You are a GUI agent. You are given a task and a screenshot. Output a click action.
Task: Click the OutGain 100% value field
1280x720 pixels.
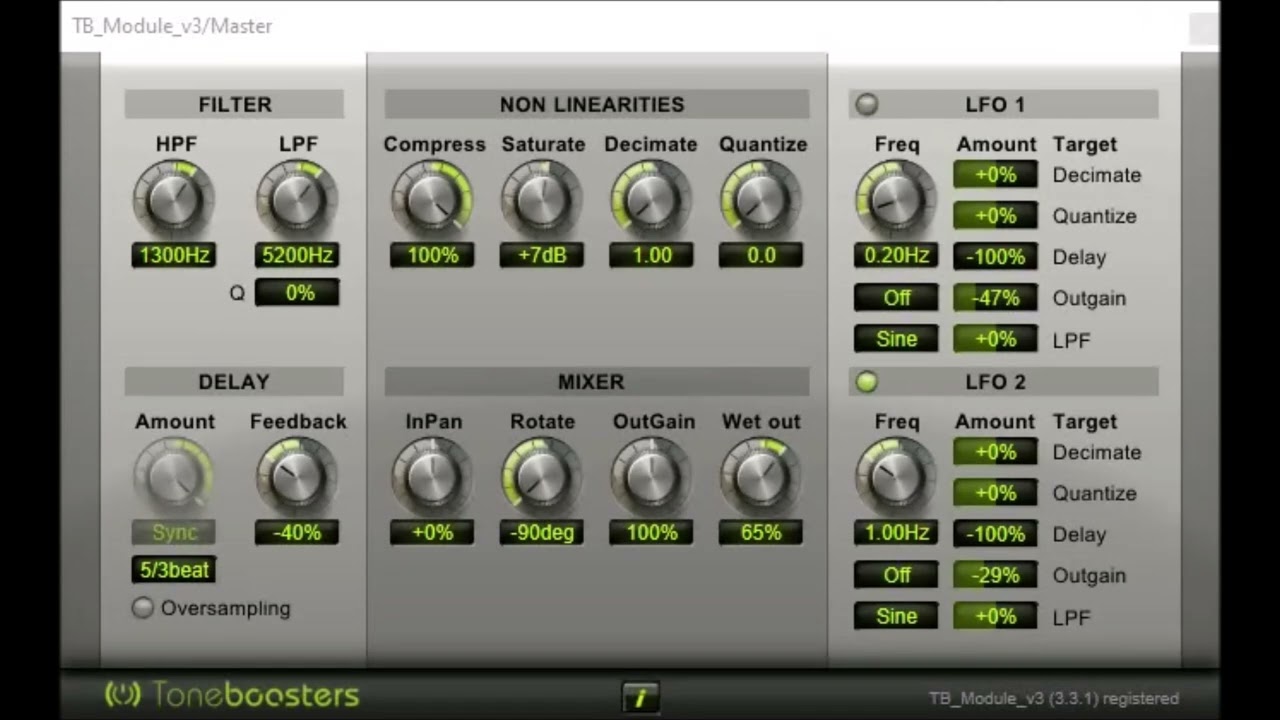tap(651, 532)
